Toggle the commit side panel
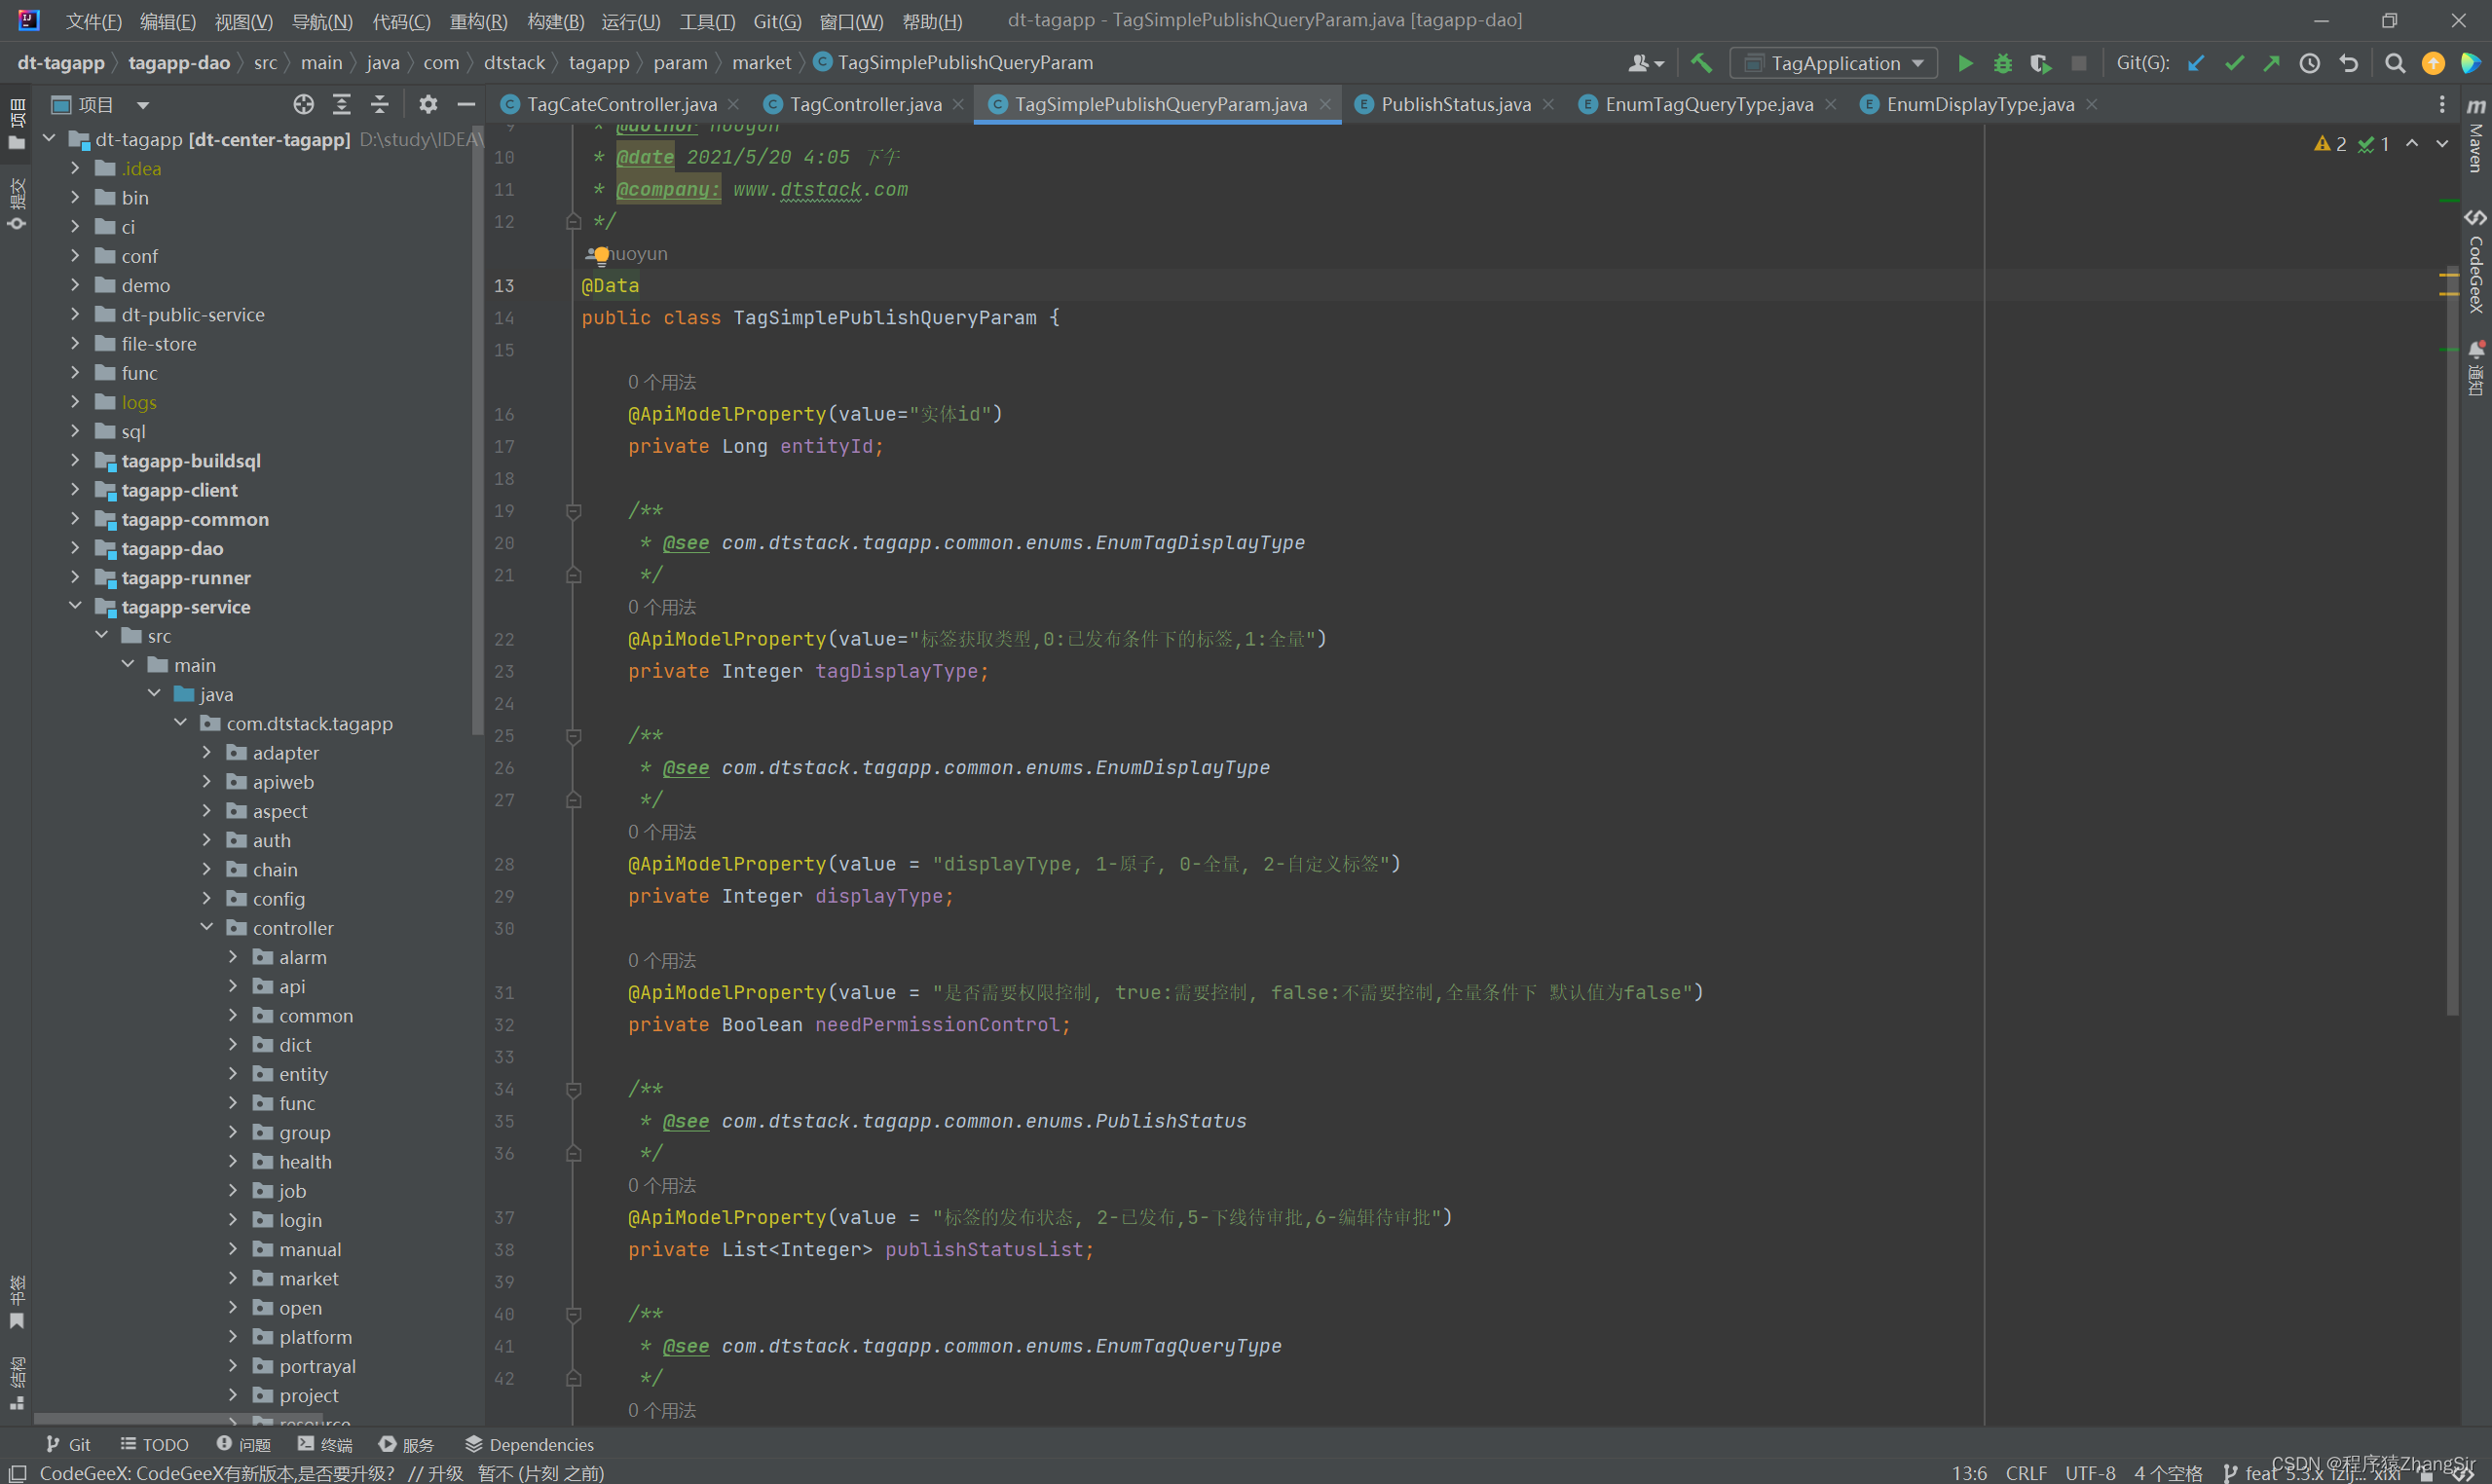This screenshot has height=1484, width=2492. point(16,204)
